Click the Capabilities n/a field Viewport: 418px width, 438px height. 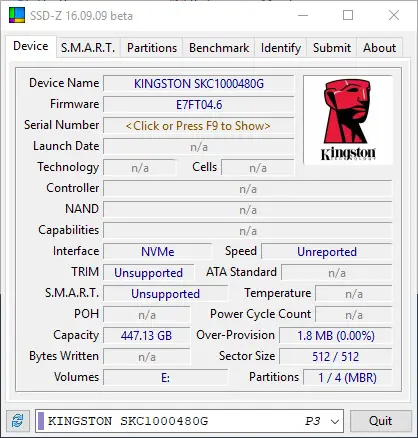pyautogui.click(x=248, y=231)
